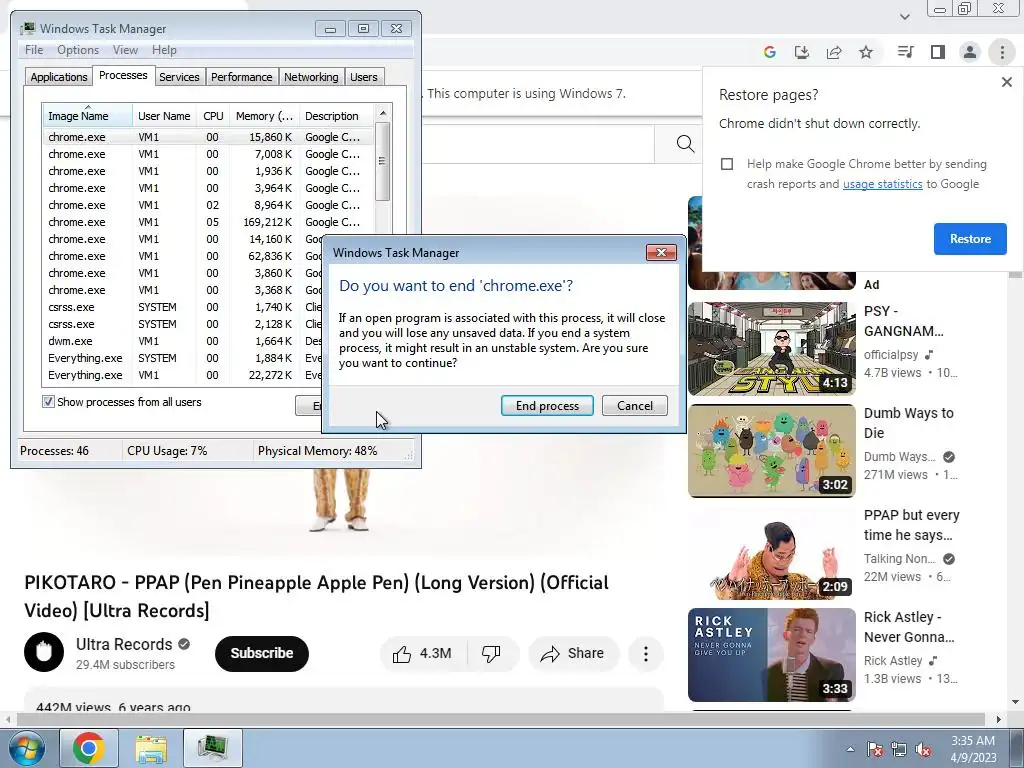Switch to the Networking tab
Viewport: 1024px width, 768px height.
click(x=311, y=76)
